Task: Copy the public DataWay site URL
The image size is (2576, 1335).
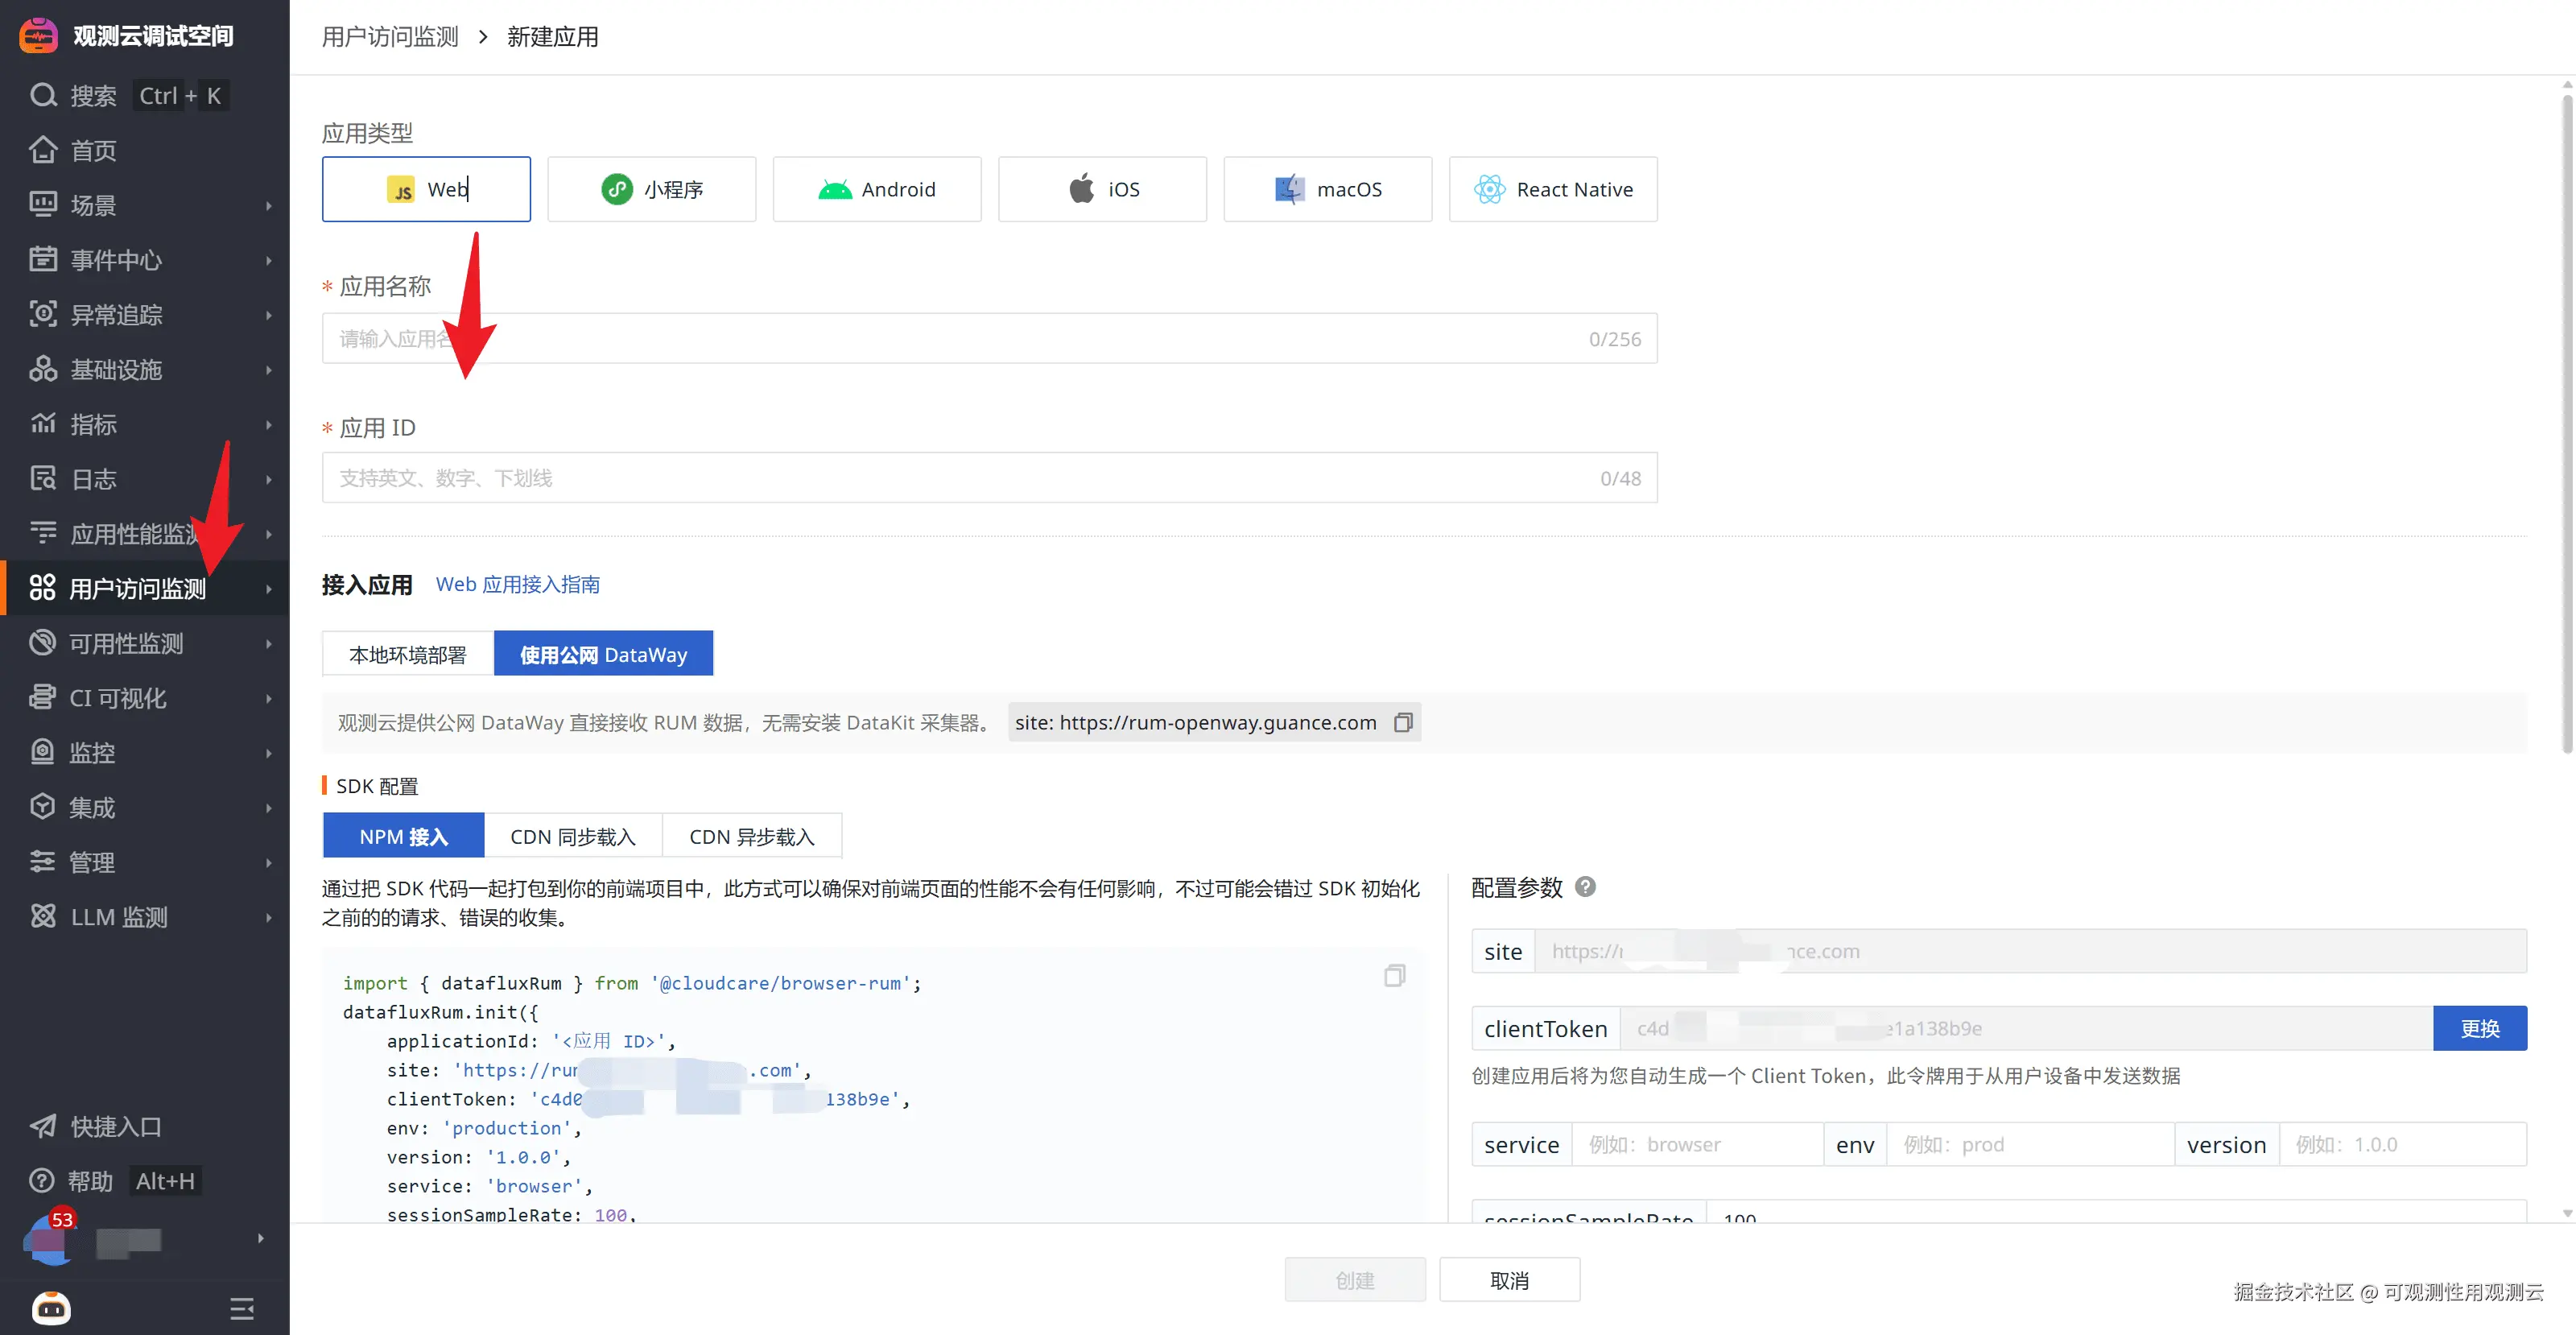Action: click(1403, 722)
